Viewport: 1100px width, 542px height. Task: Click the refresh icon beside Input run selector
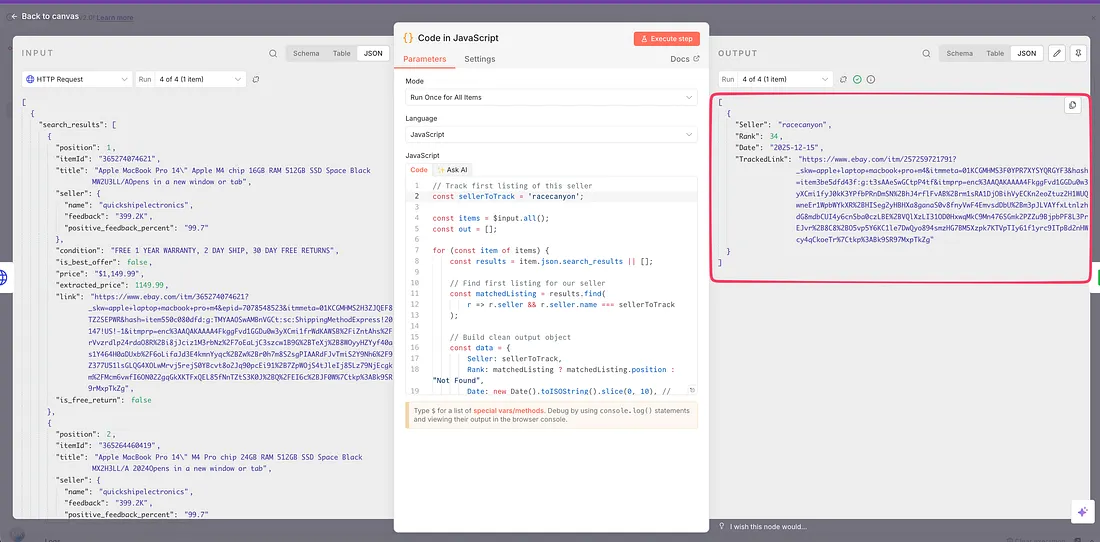(x=256, y=79)
